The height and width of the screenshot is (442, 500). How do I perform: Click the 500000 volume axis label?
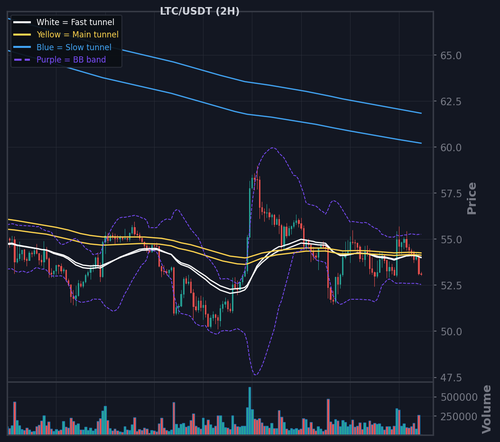click(459, 397)
